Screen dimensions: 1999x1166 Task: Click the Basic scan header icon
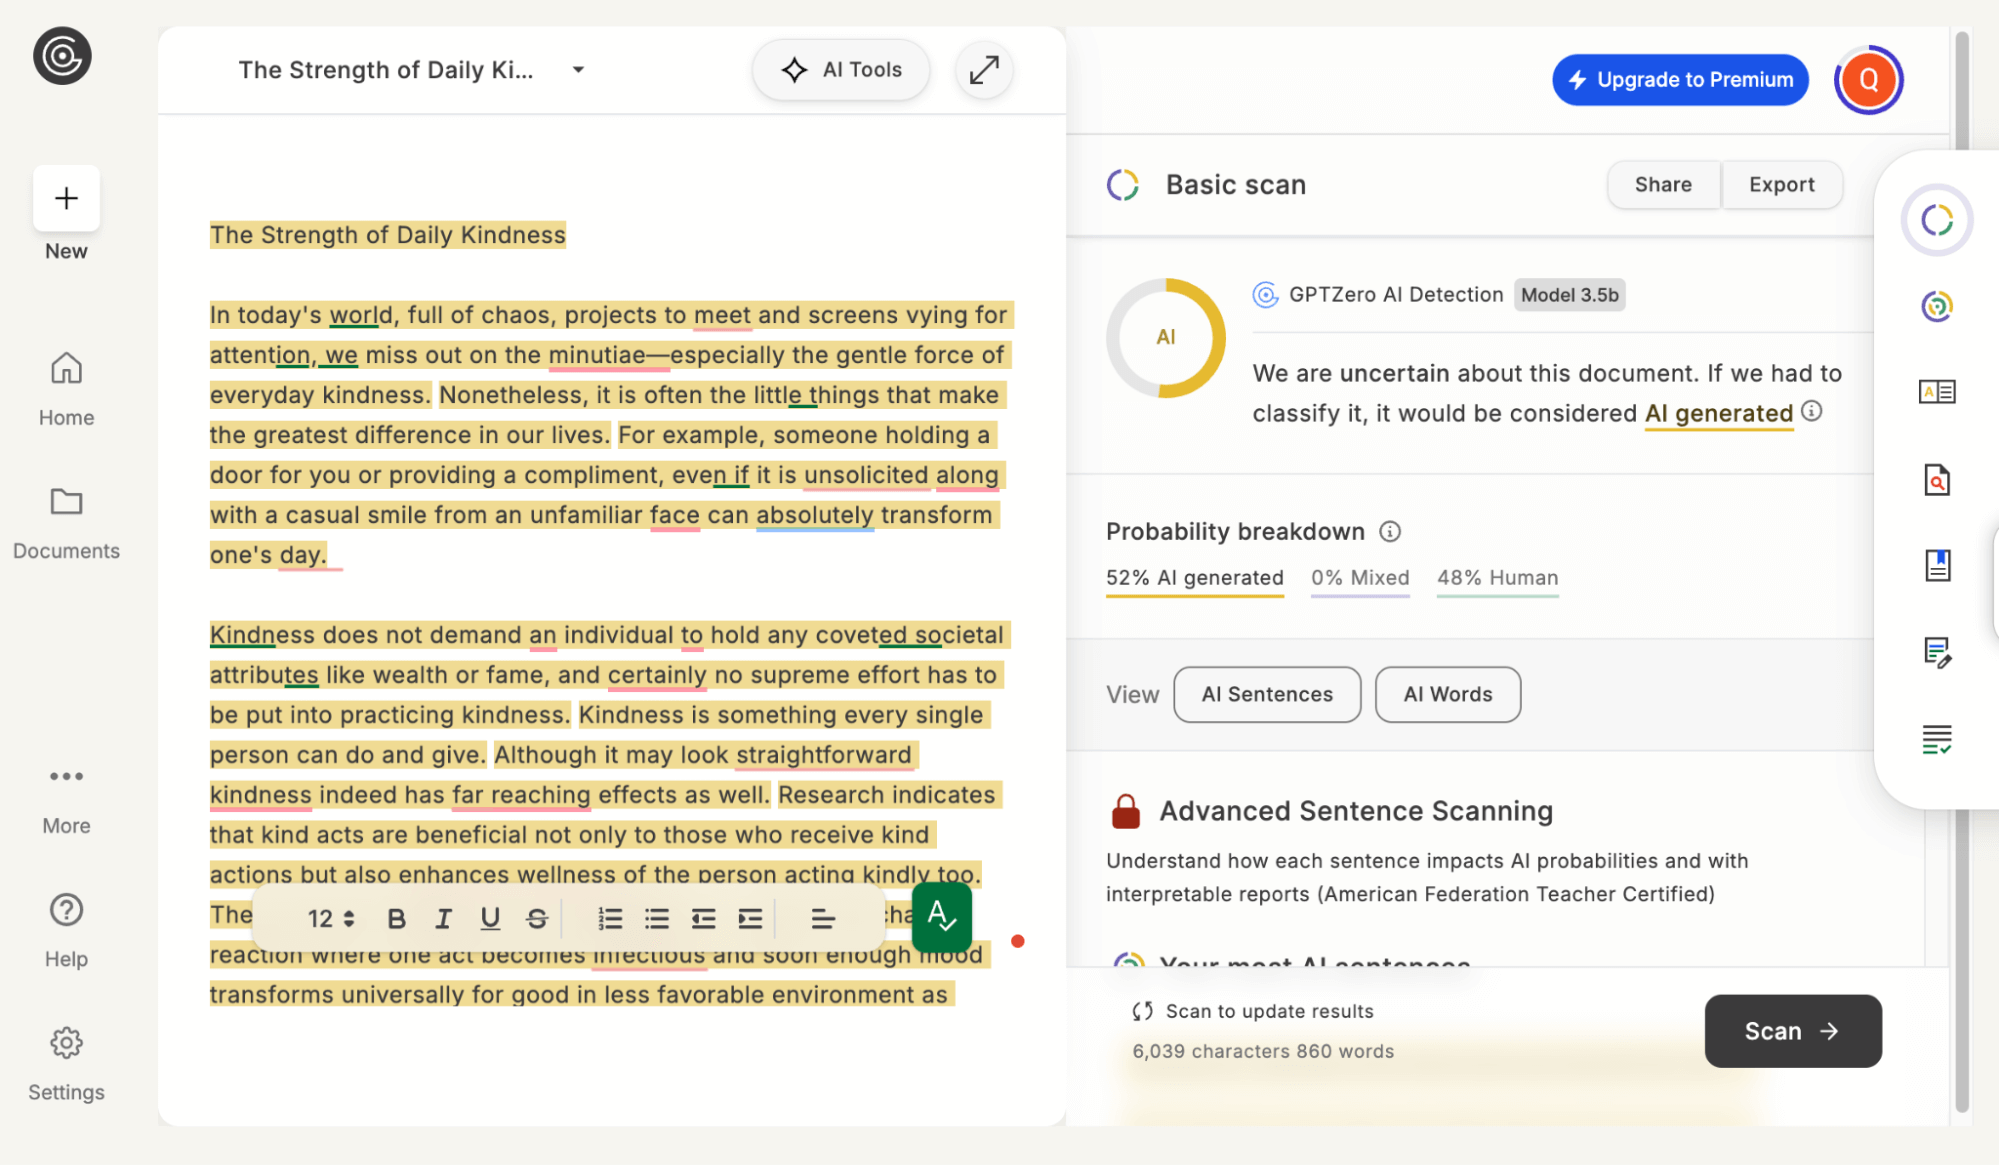coord(1123,185)
